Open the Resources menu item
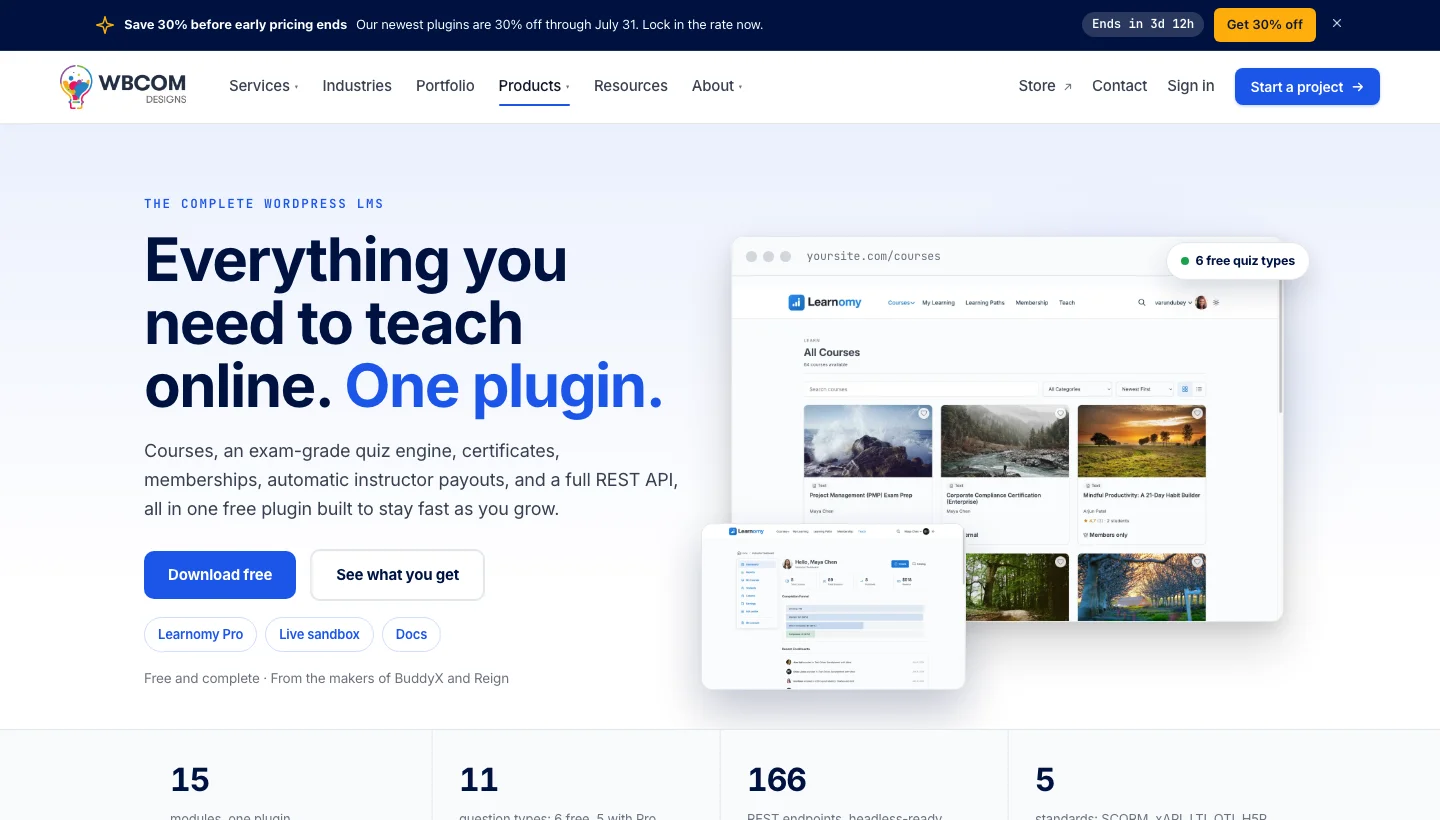Screen dimensions: 1440x820 tap(630, 86)
